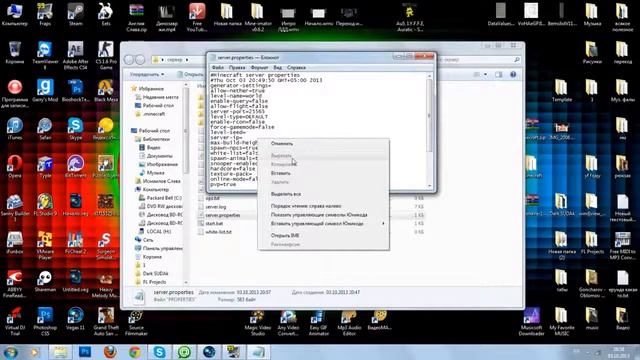Choose Открыть IME in the context menu
The image size is (640, 360).
[323, 236]
